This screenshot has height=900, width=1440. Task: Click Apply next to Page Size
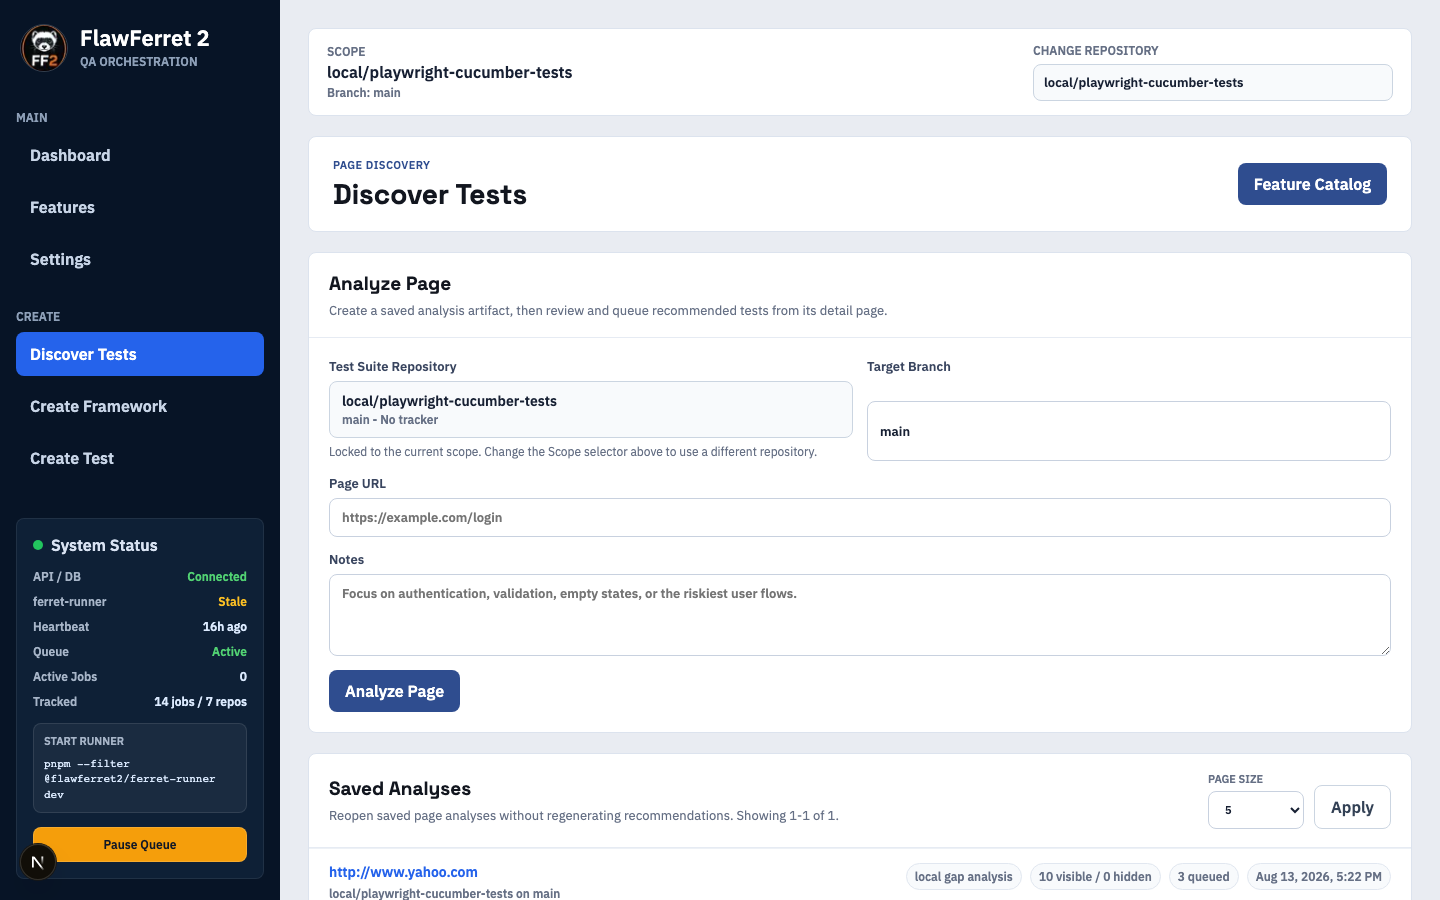pos(1352,807)
